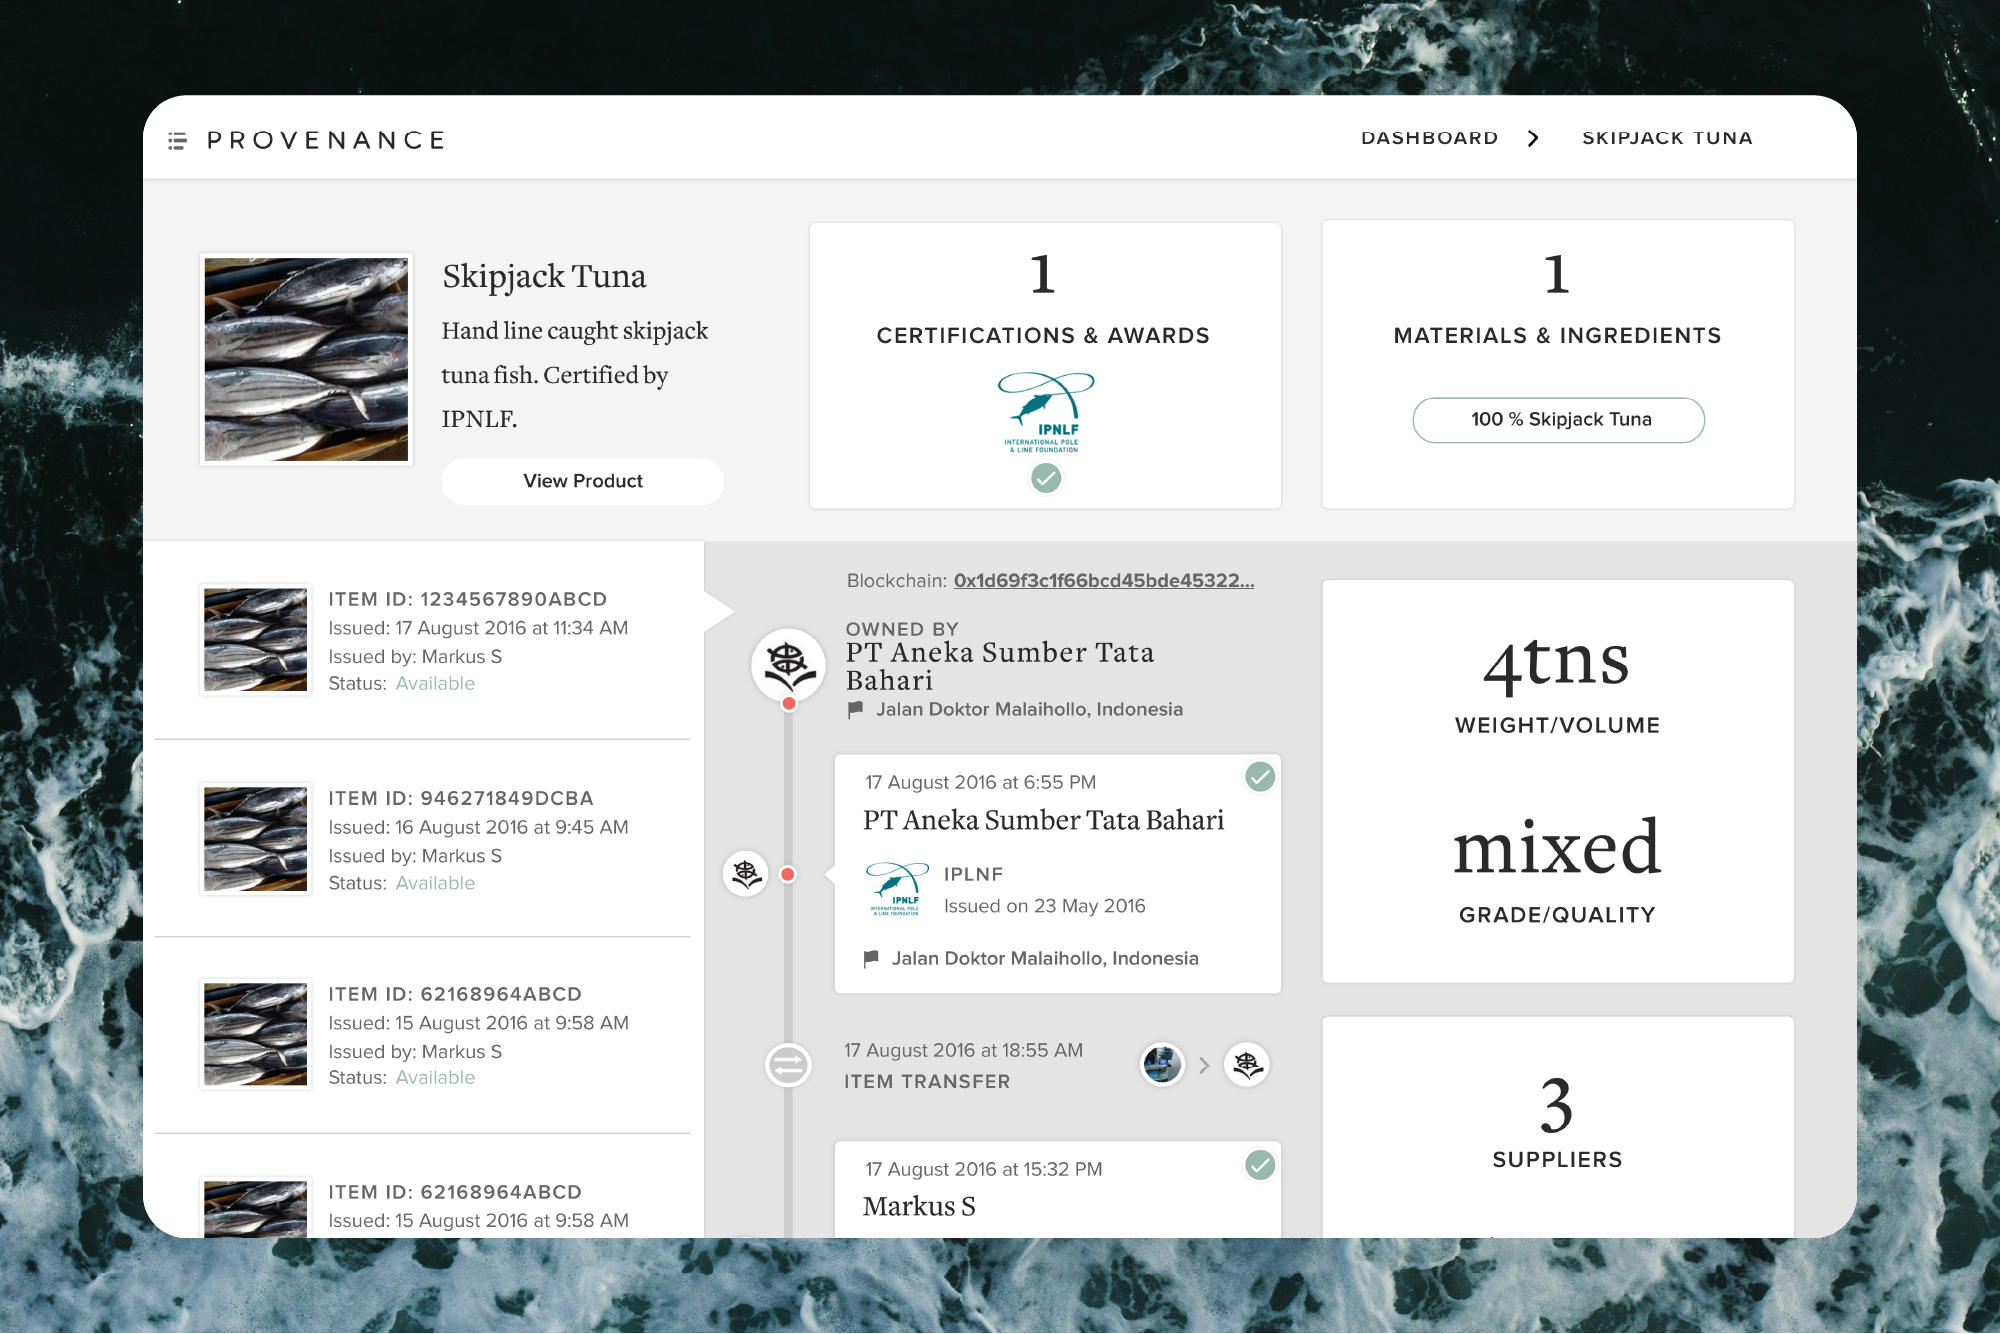
Task: Click the IPNLF logo under Certifications & Awards
Action: click(x=1045, y=412)
